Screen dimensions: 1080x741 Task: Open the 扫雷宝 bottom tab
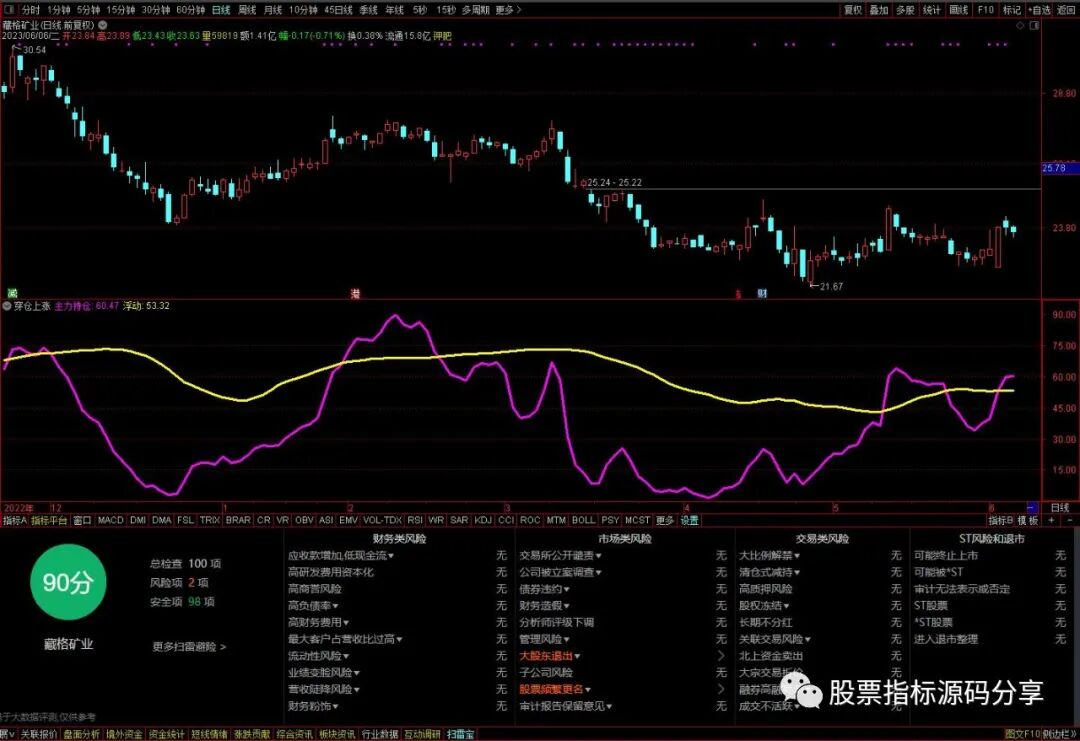[460, 734]
